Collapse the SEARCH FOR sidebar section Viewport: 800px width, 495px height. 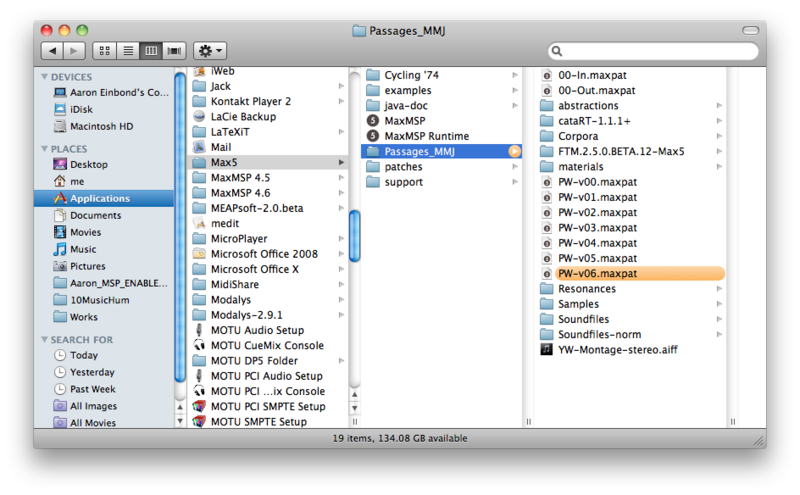45,339
